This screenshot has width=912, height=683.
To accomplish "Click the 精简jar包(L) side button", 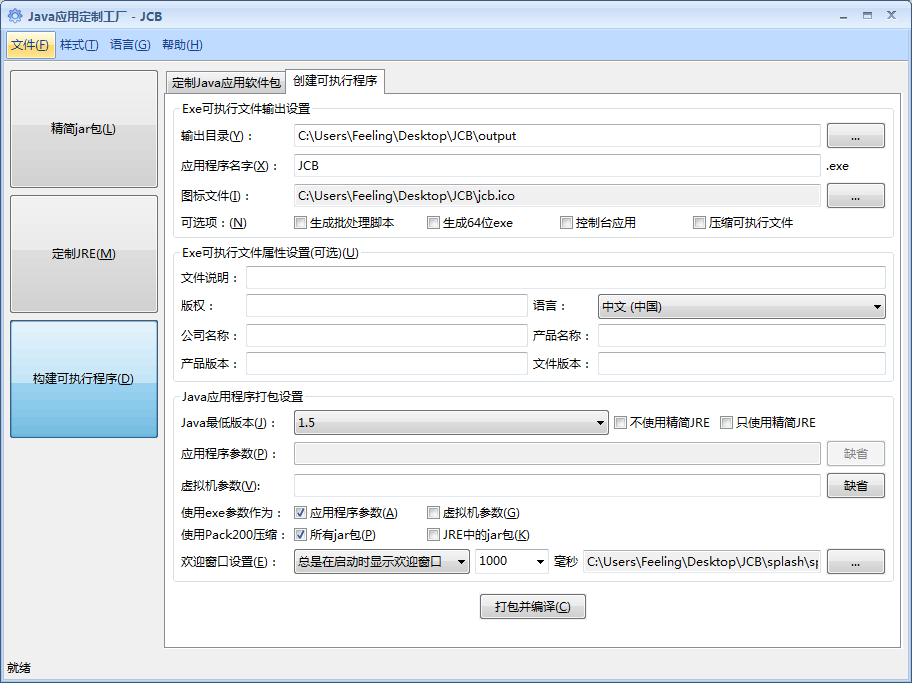I will pyautogui.click(x=84, y=129).
